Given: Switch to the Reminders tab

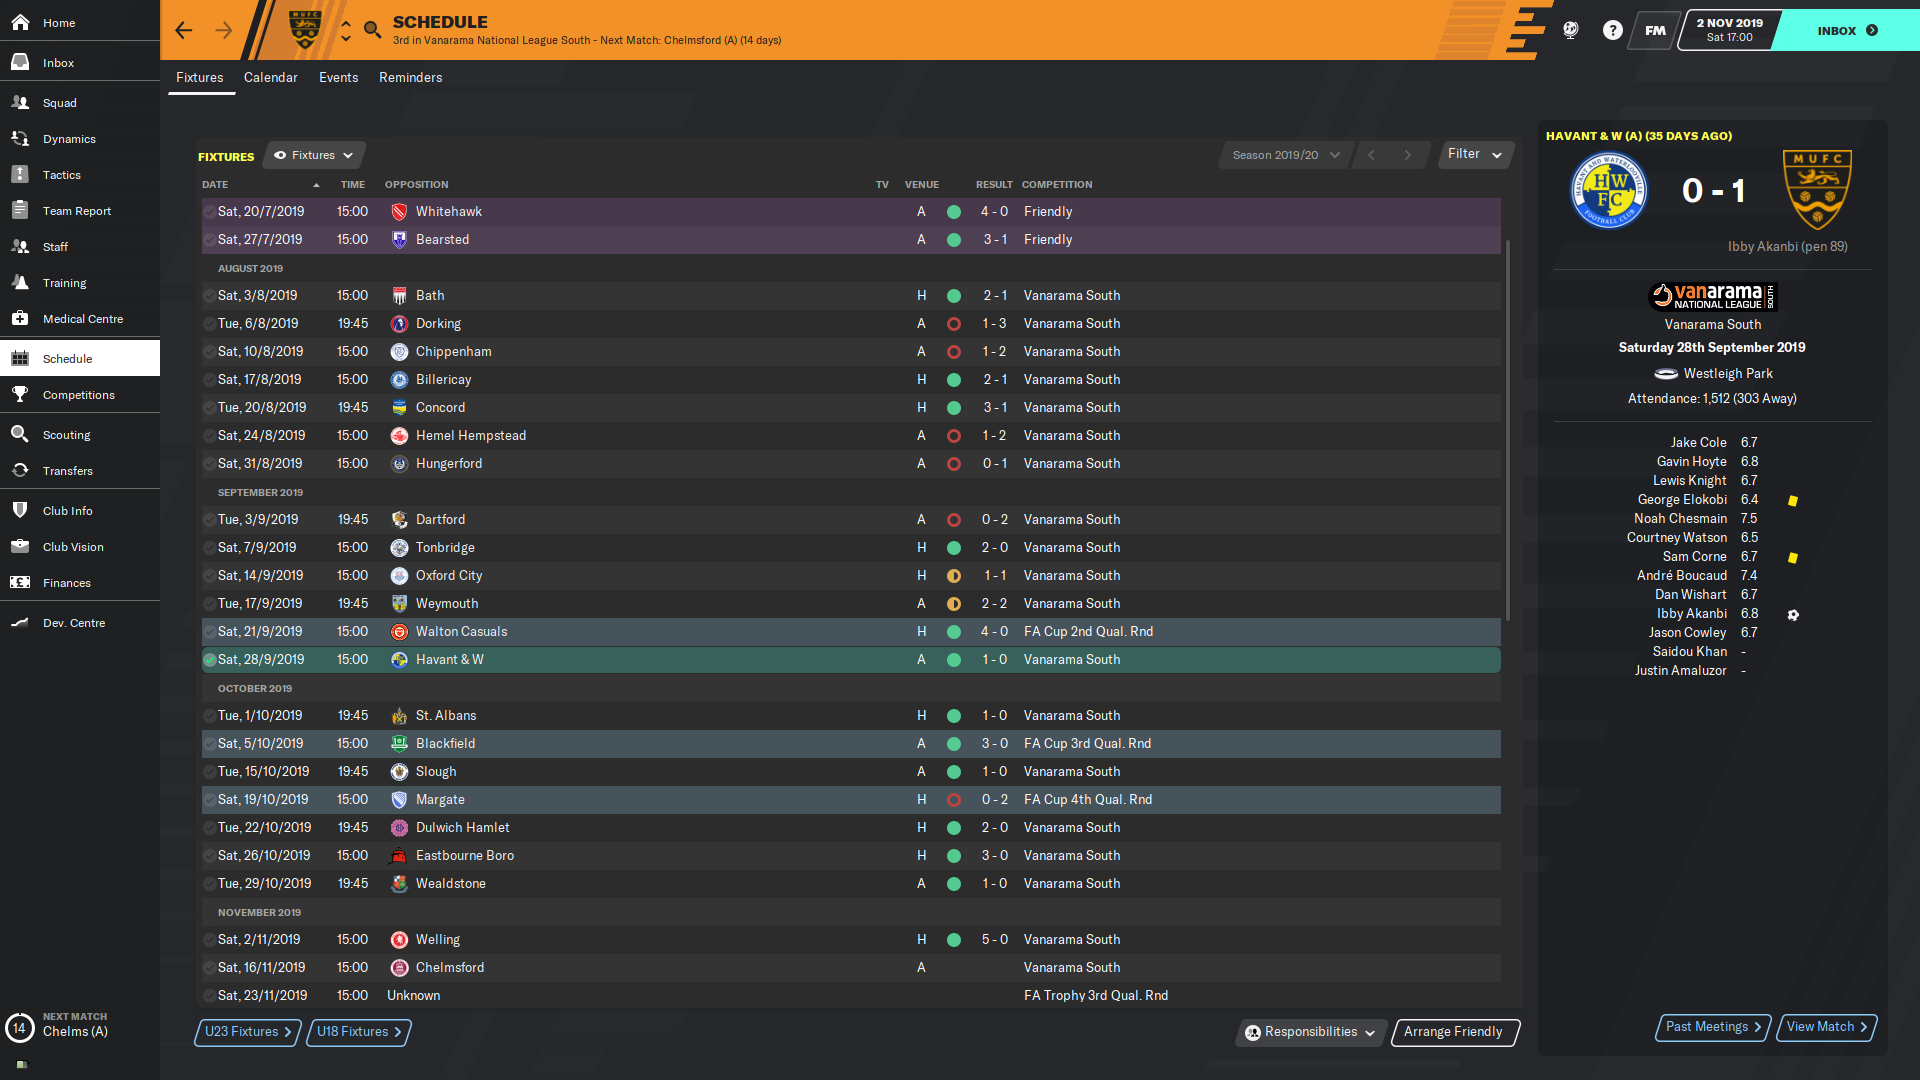Looking at the screenshot, I should pyautogui.click(x=410, y=77).
